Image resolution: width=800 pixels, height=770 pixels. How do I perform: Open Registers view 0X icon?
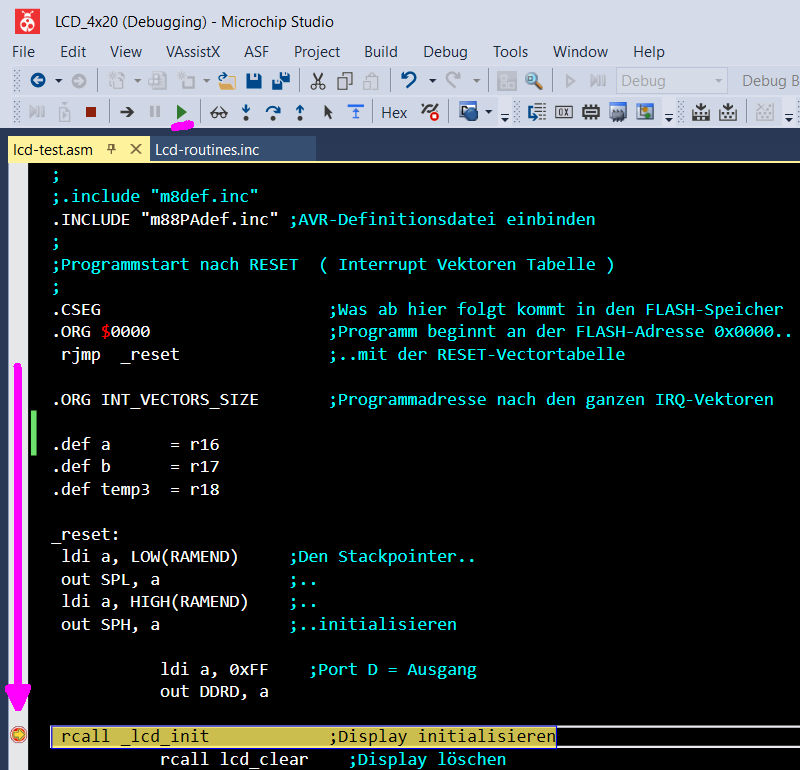[x=564, y=112]
